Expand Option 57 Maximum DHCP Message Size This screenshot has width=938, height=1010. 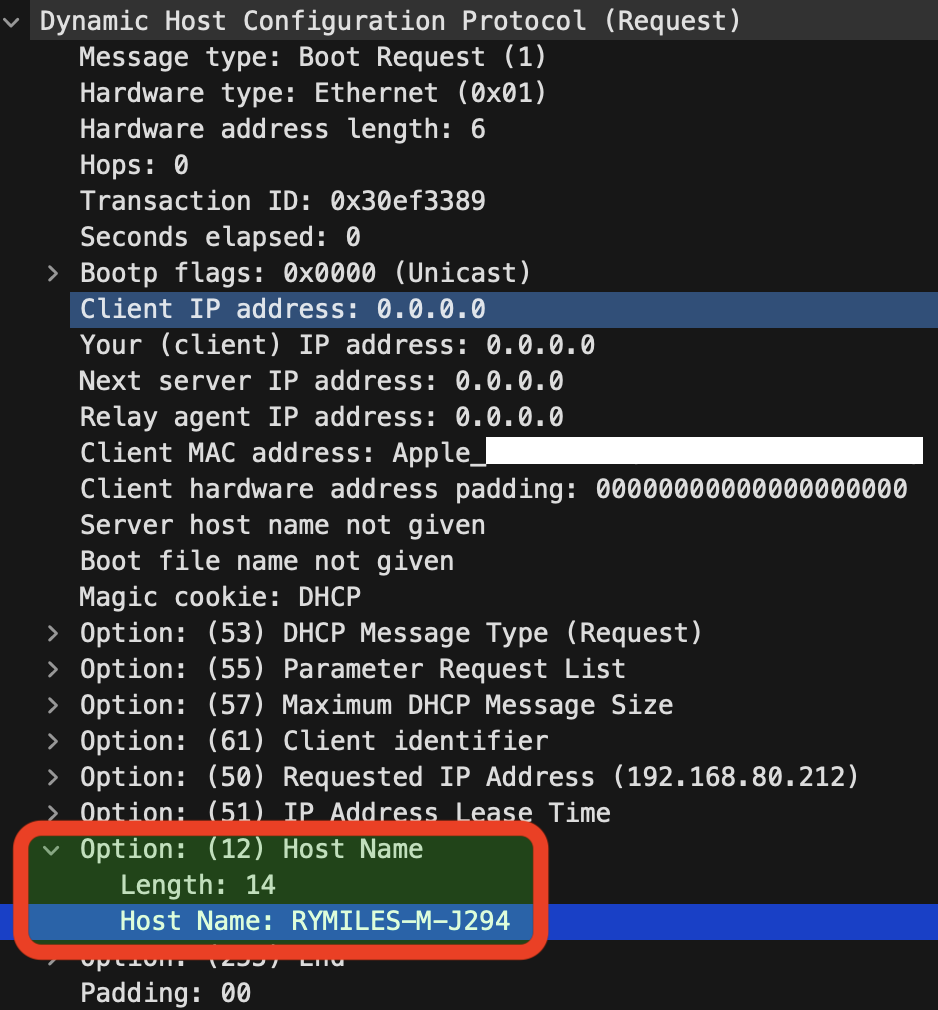tap(52, 704)
